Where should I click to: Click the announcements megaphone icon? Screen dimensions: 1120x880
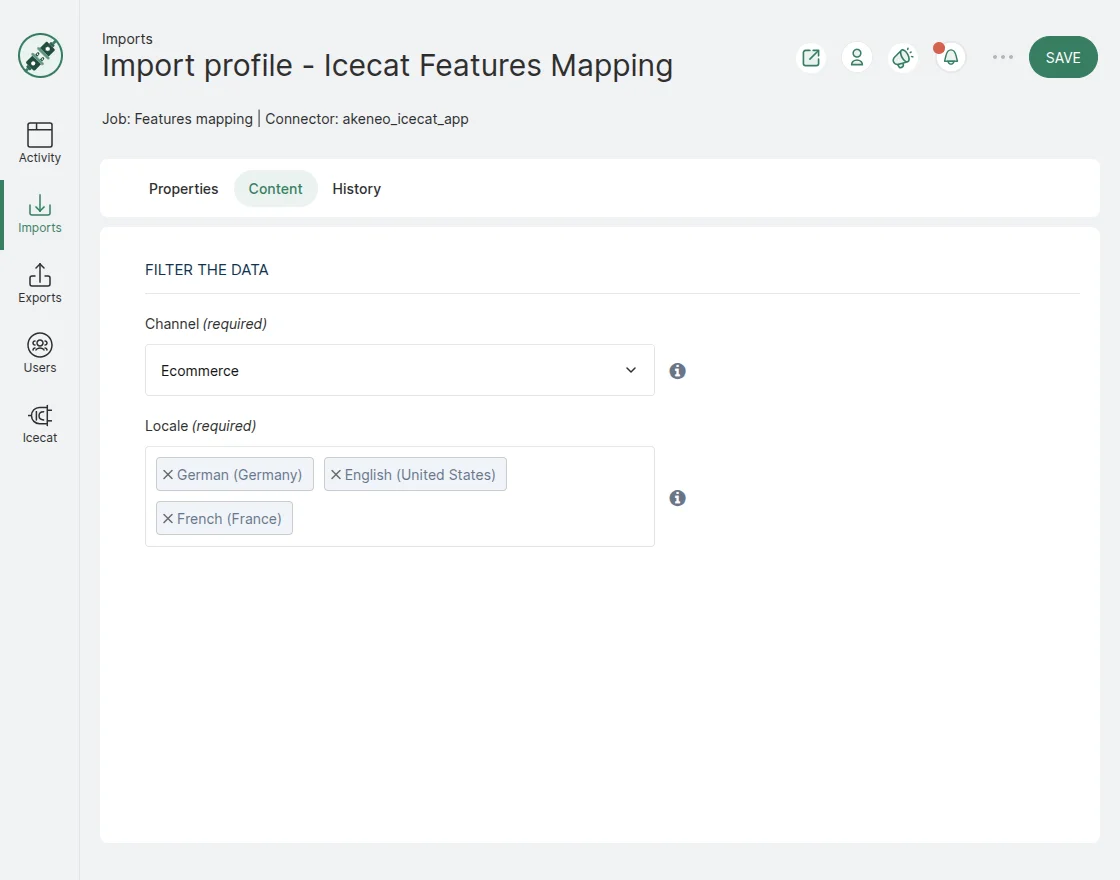coord(902,57)
